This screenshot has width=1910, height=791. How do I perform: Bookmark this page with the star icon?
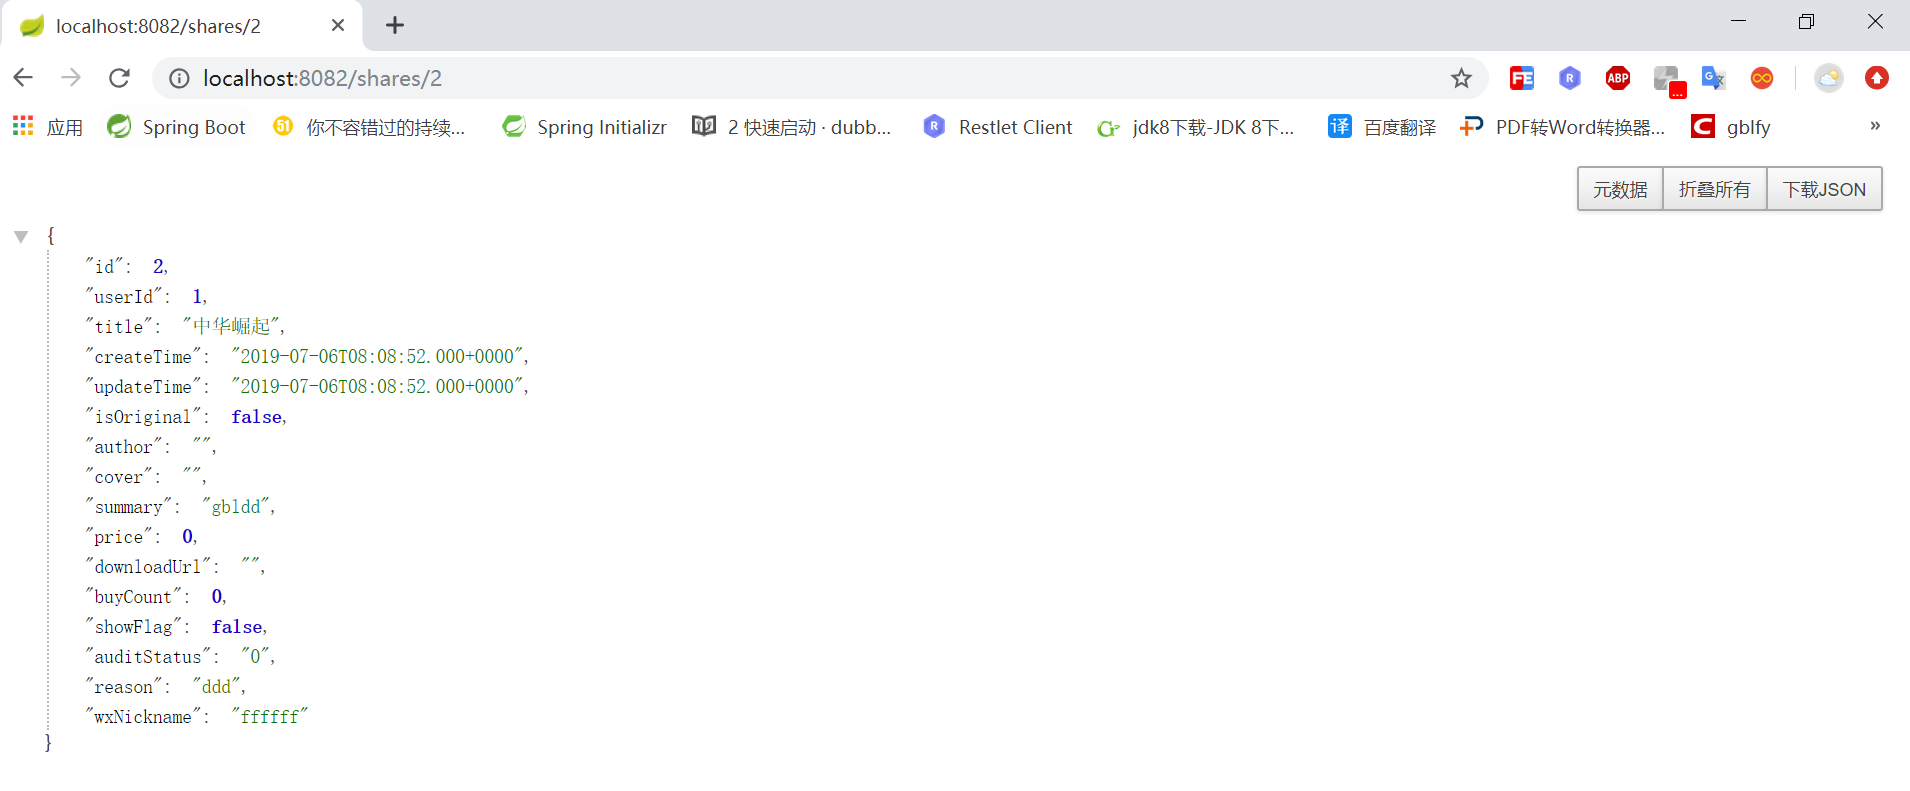pos(1461,78)
